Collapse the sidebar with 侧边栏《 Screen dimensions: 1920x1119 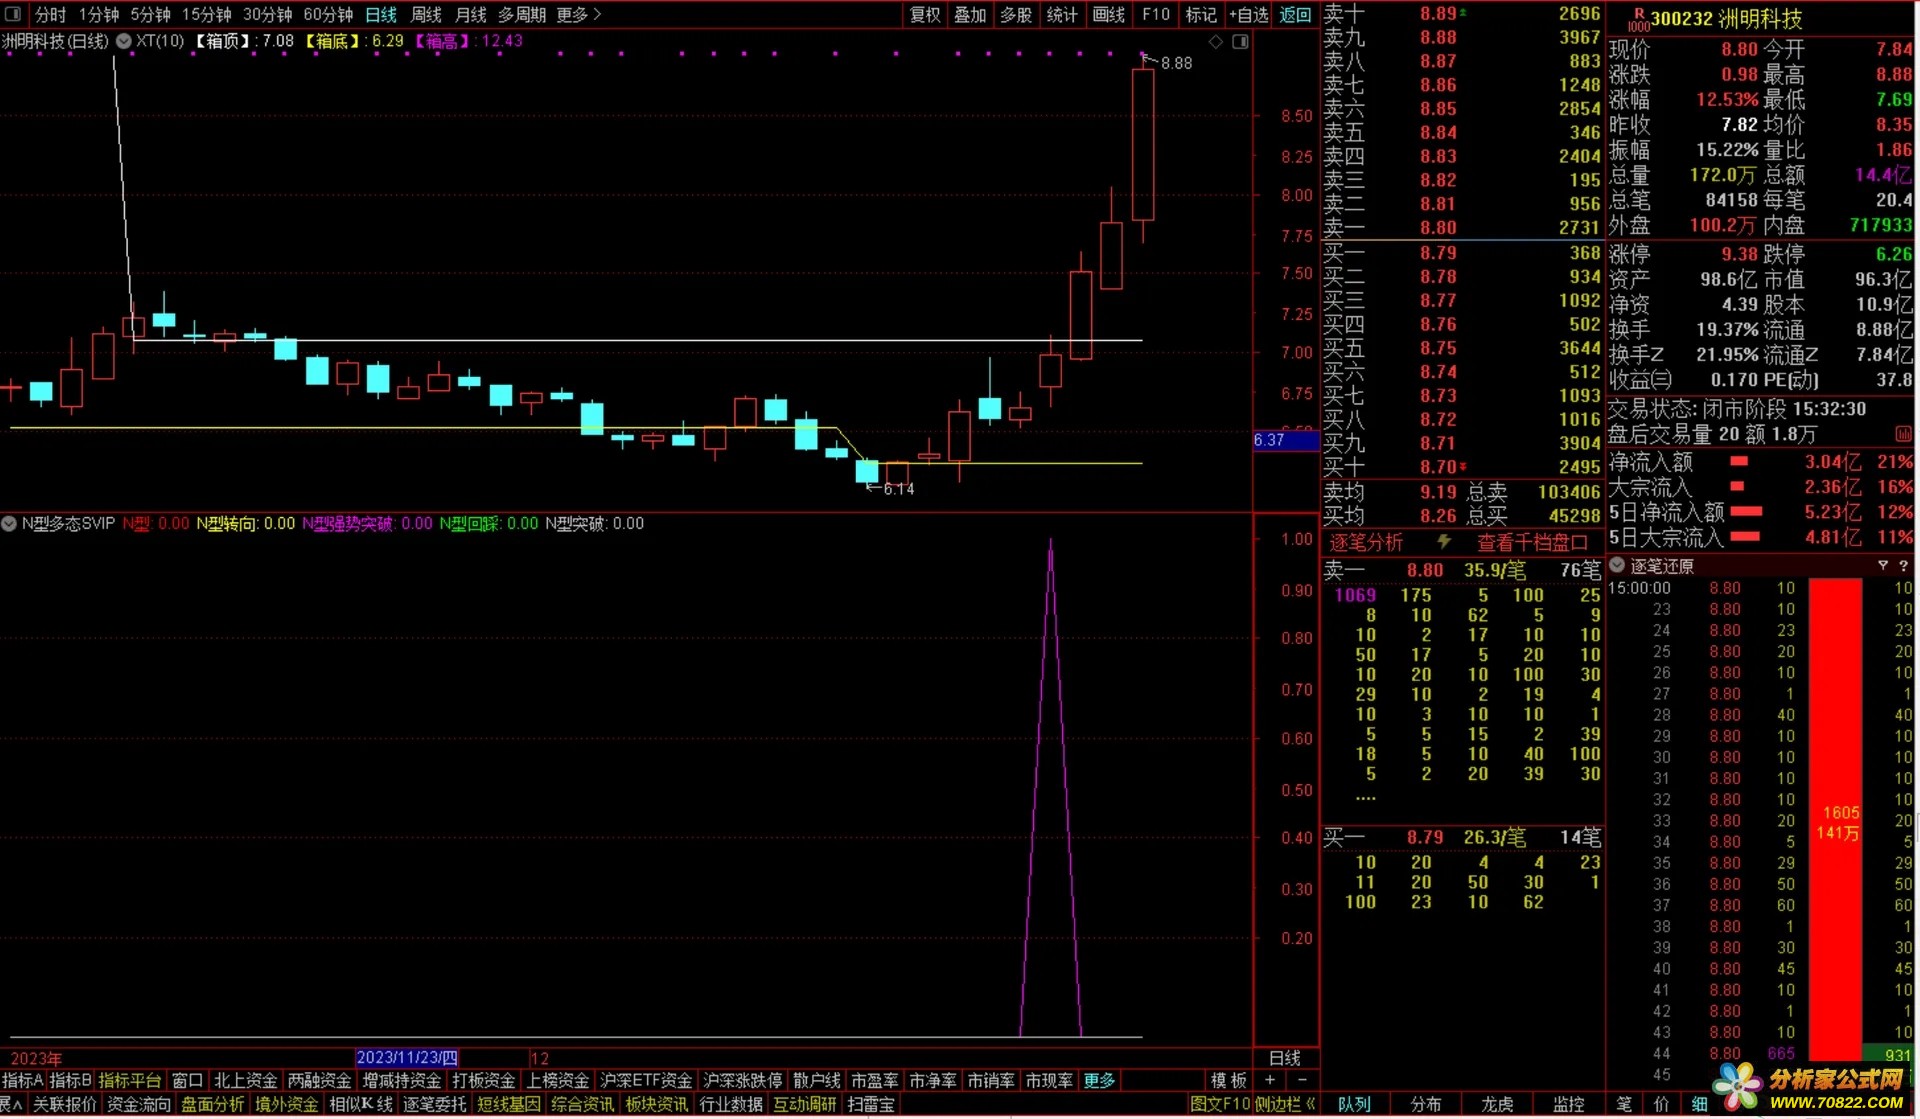1284,1104
